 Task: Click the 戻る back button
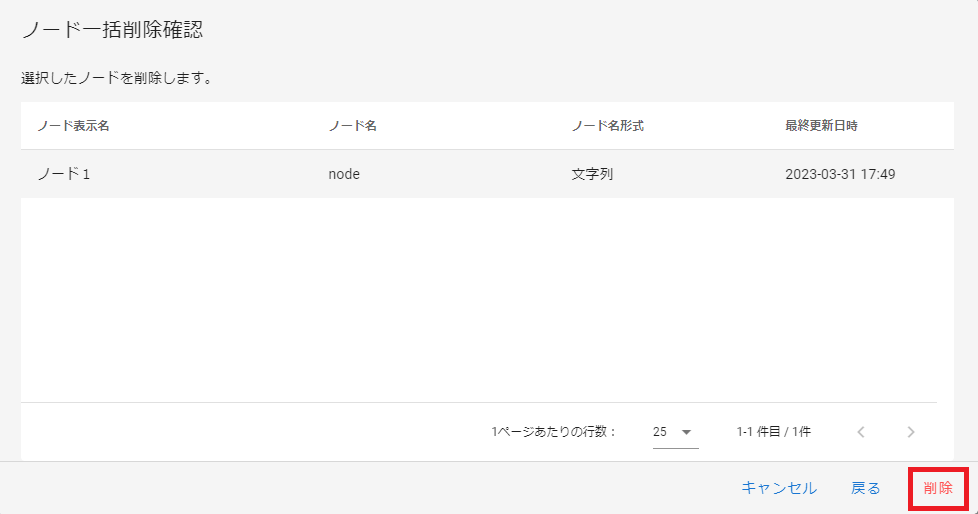pyautogui.click(x=865, y=489)
